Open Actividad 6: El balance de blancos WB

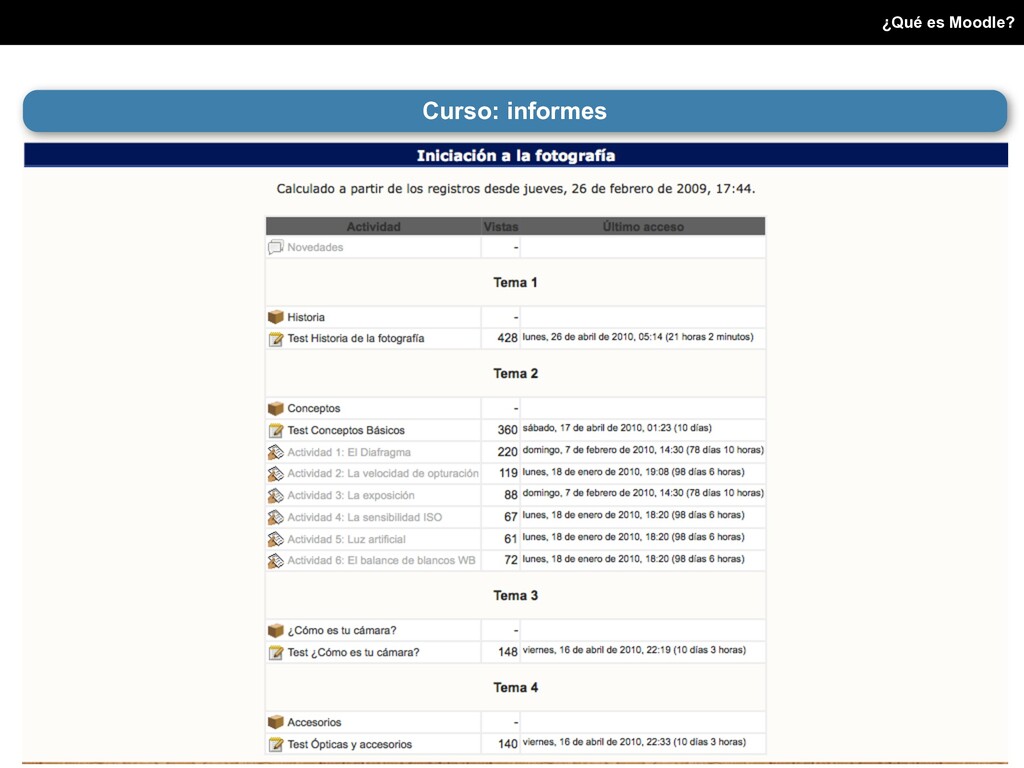click(x=381, y=560)
